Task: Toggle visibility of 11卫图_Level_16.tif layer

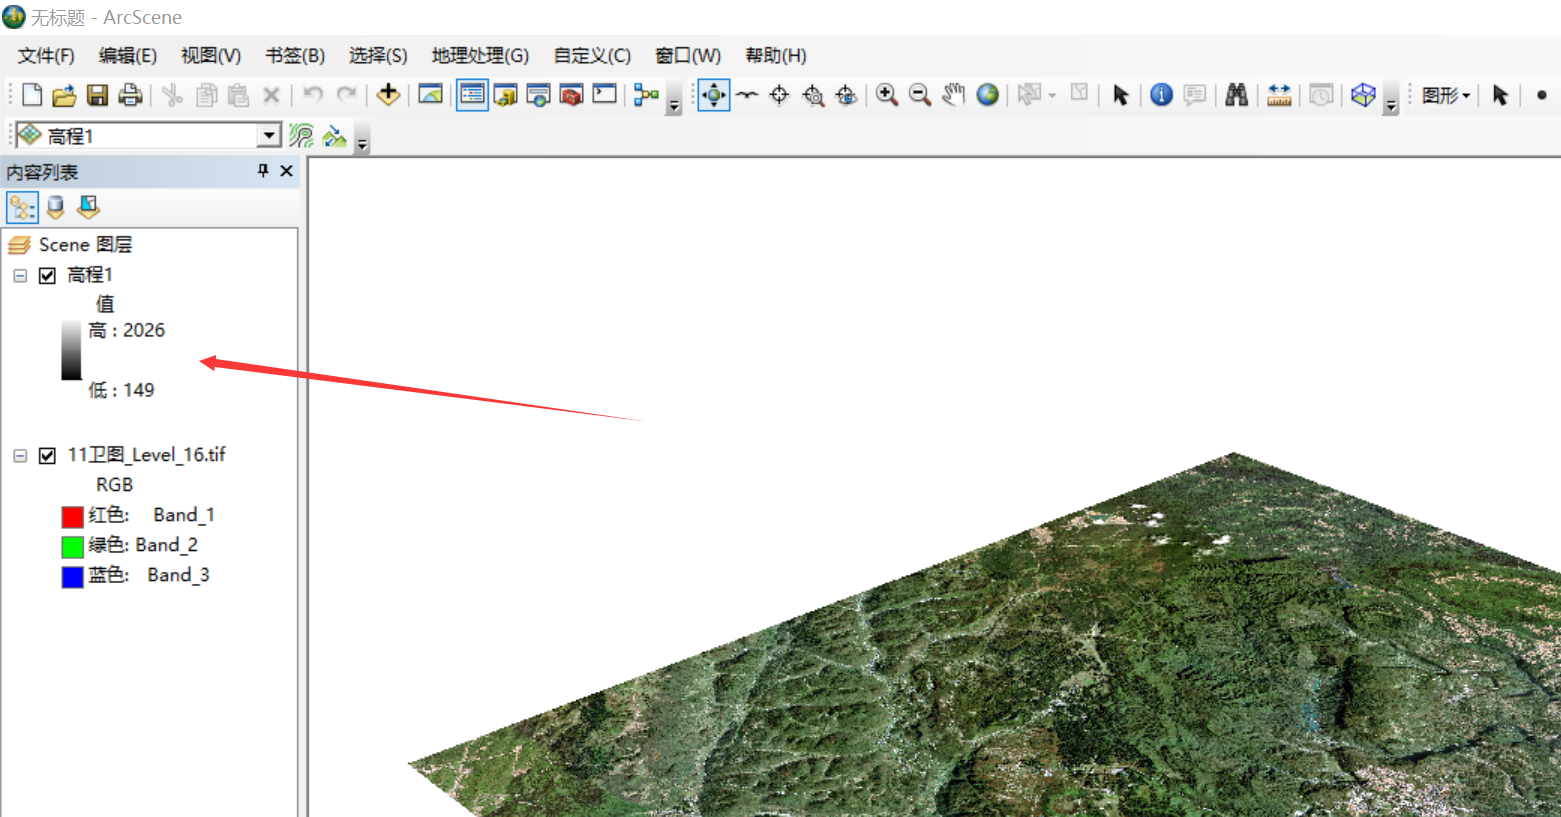Action: [46, 454]
